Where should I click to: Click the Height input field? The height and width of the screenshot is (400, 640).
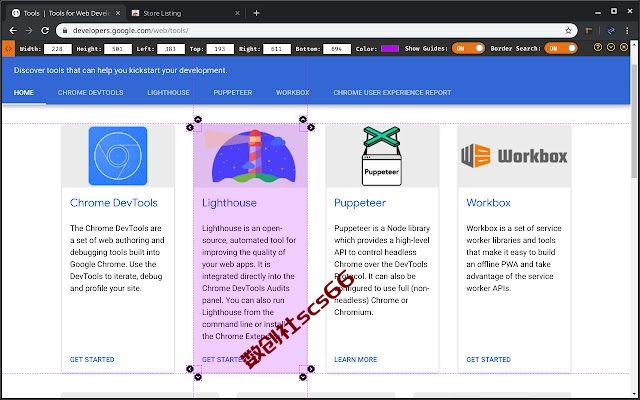point(118,49)
